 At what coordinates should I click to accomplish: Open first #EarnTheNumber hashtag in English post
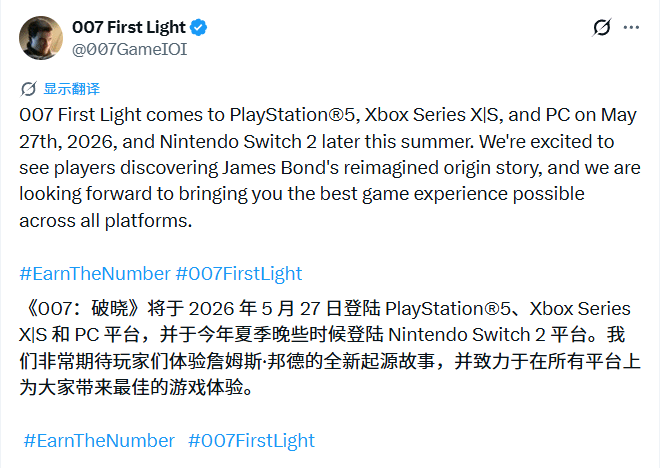(95, 273)
